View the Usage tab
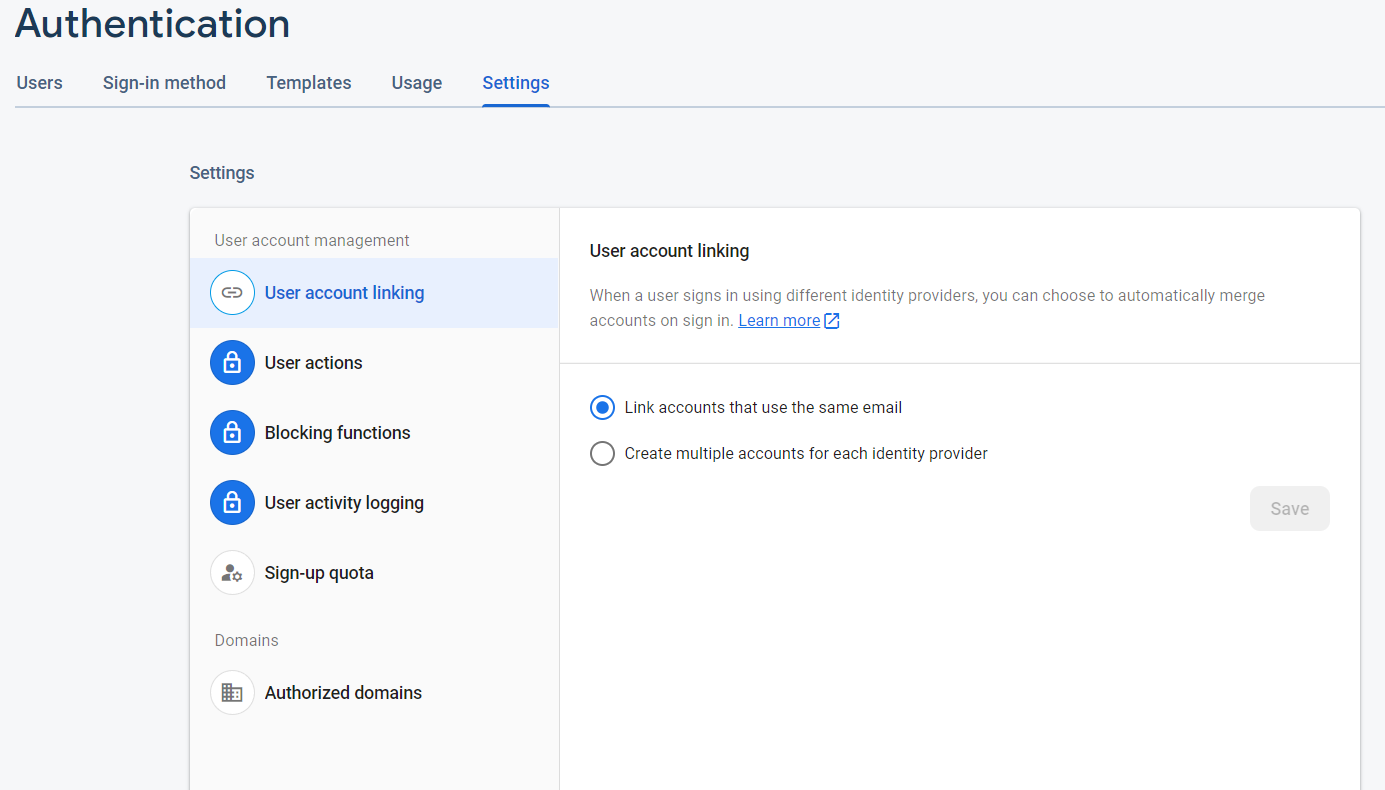The height and width of the screenshot is (790, 1385). (x=417, y=83)
